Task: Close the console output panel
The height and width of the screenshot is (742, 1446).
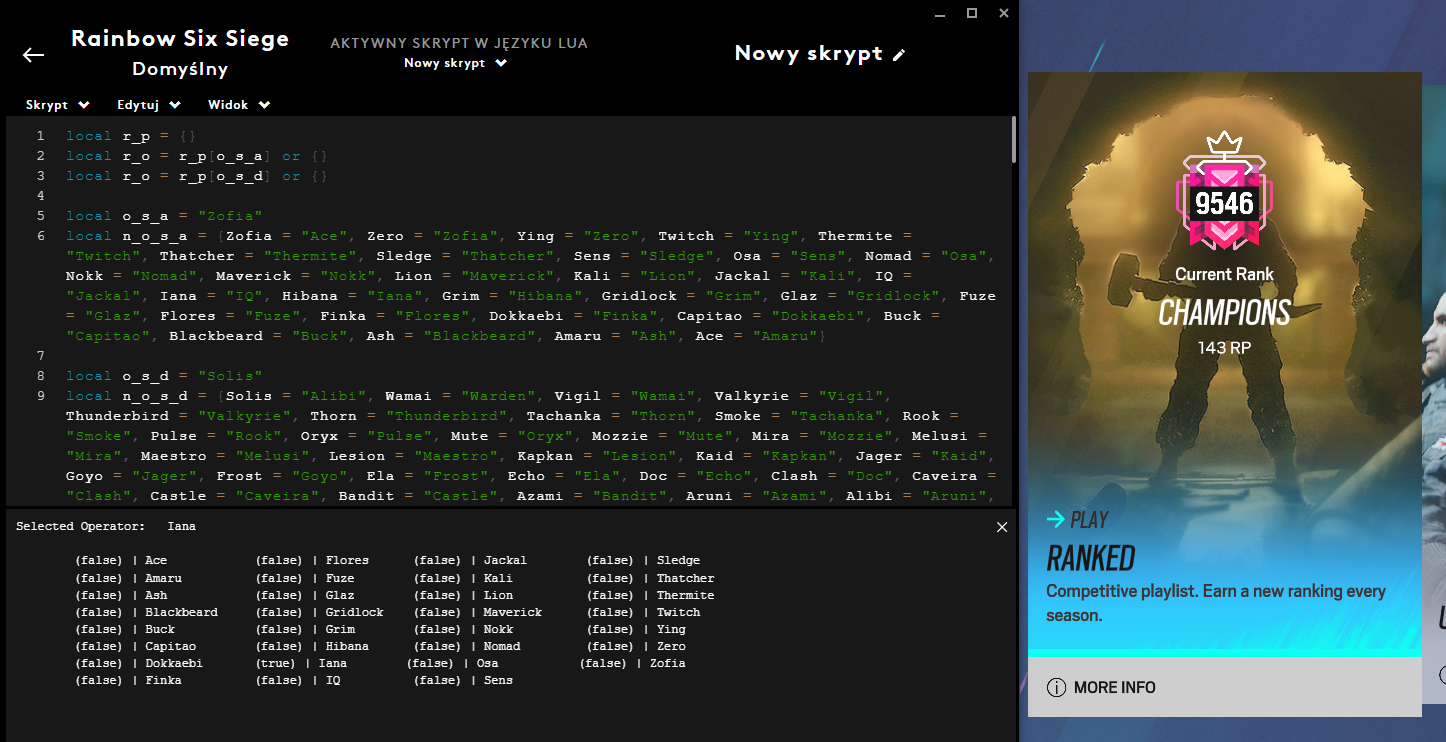Action: (x=1002, y=527)
